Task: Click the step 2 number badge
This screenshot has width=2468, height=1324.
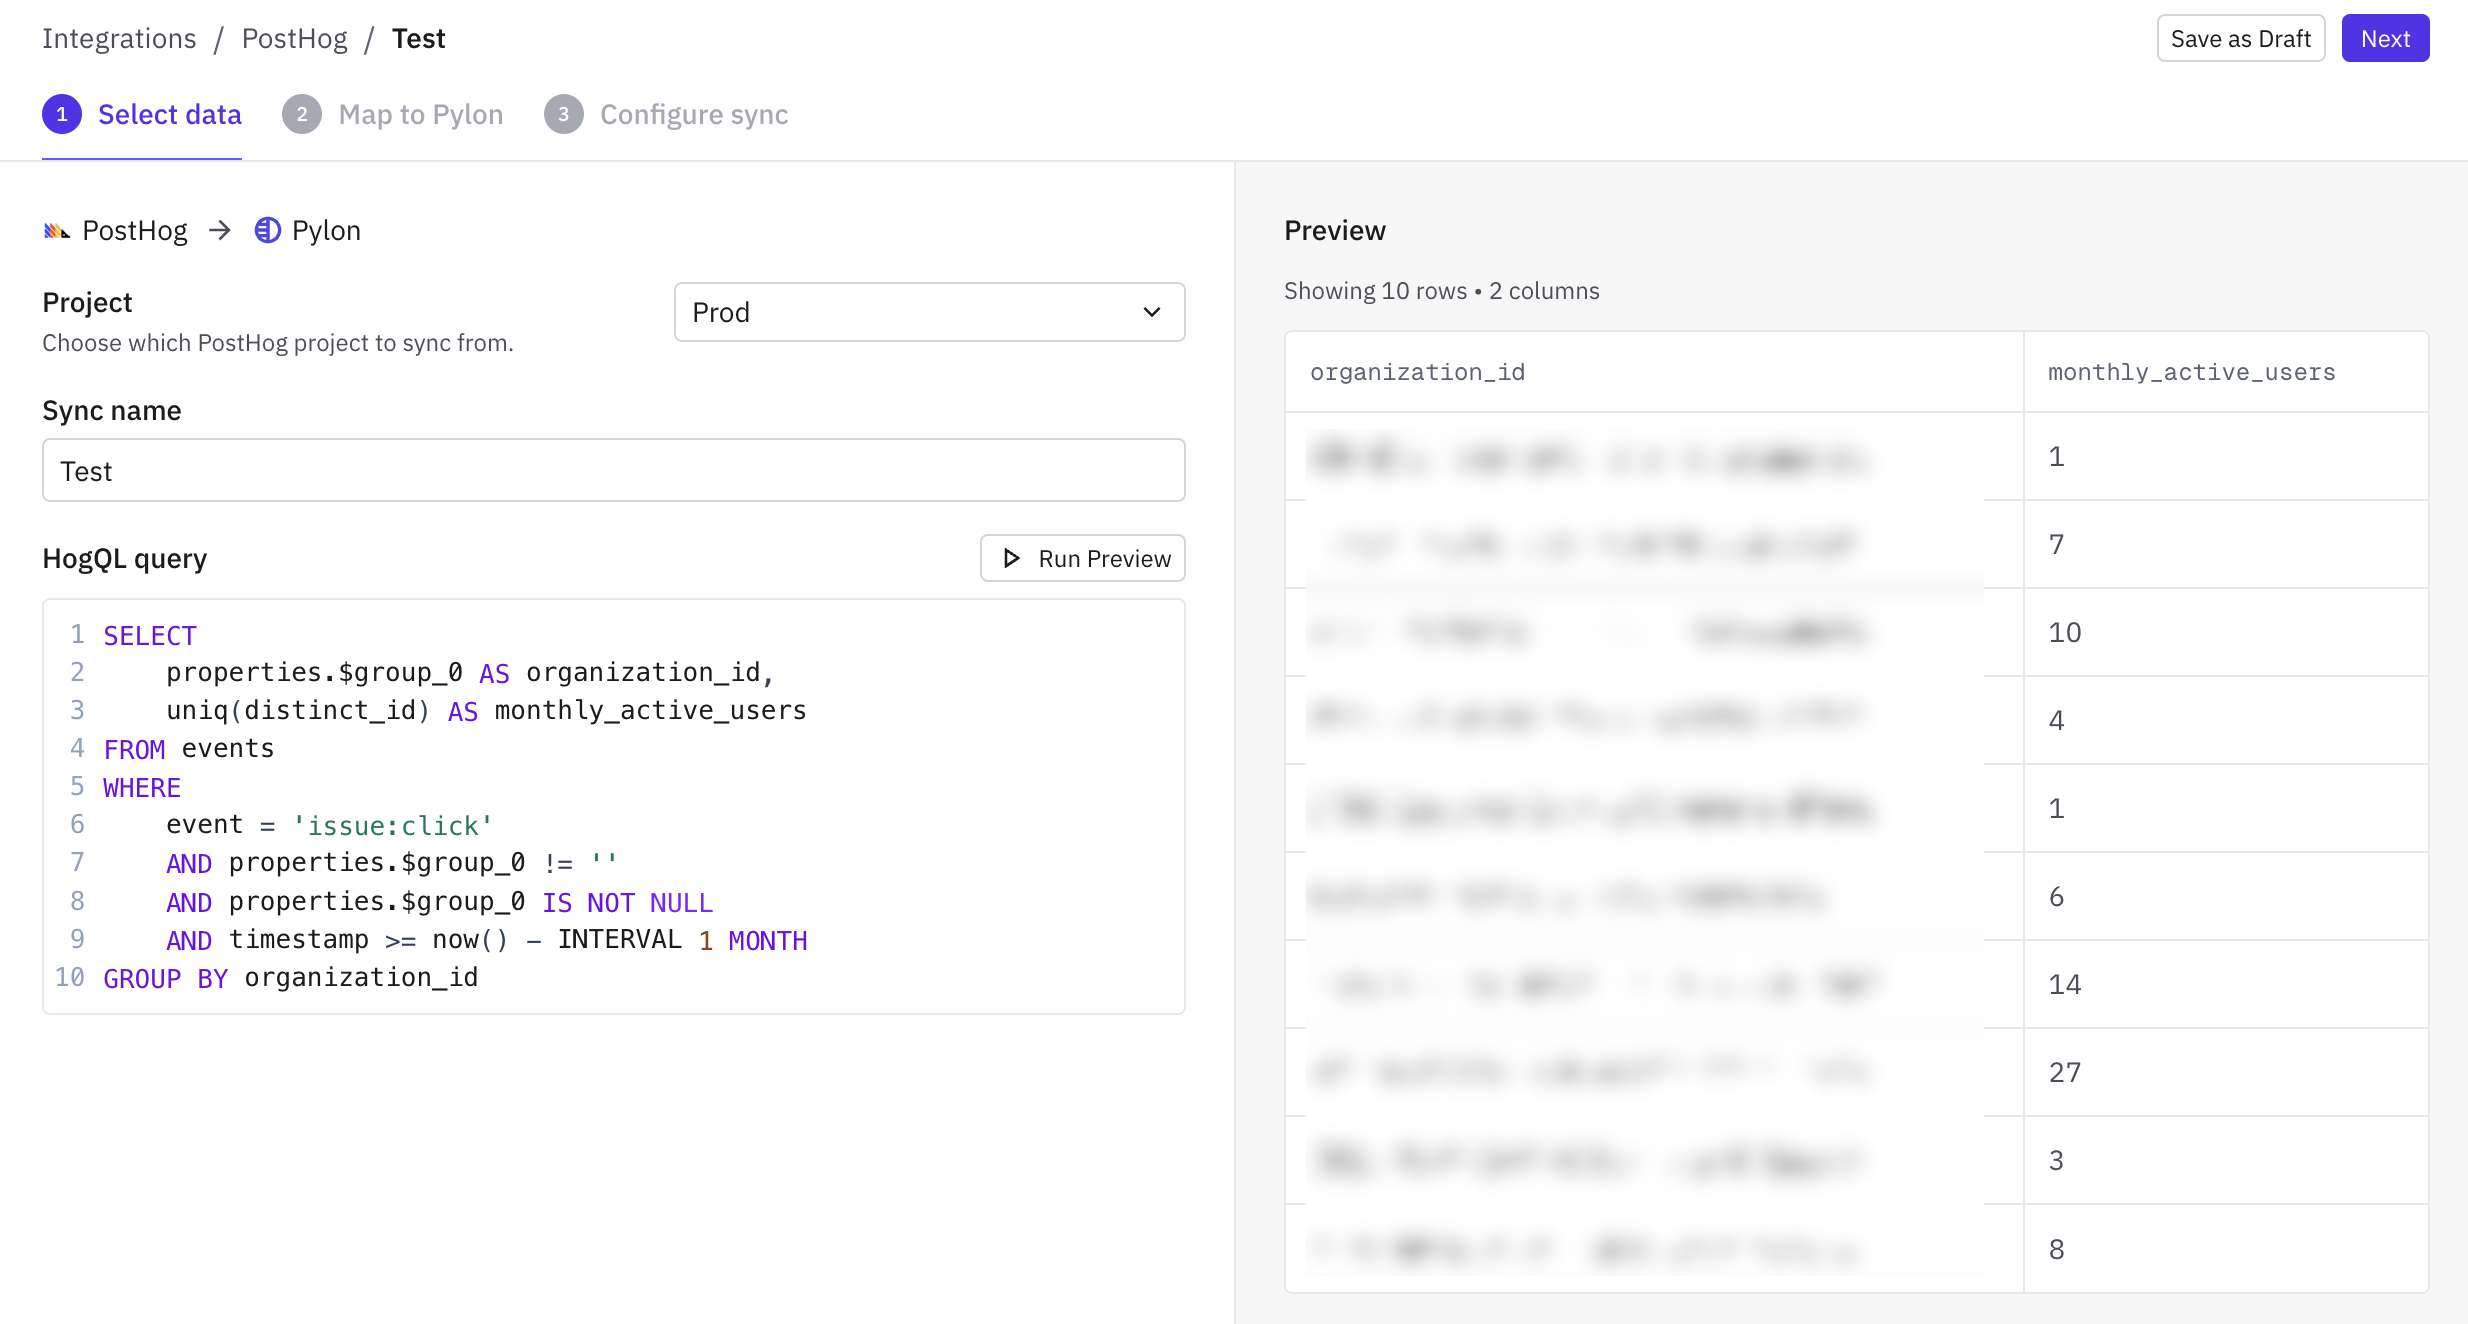Action: click(x=302, y=114)
